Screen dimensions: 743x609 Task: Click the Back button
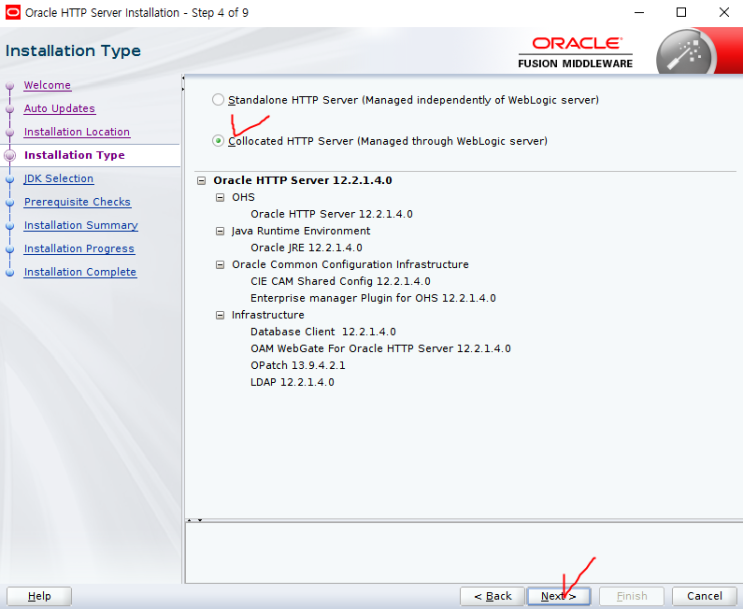pos(493,596)
